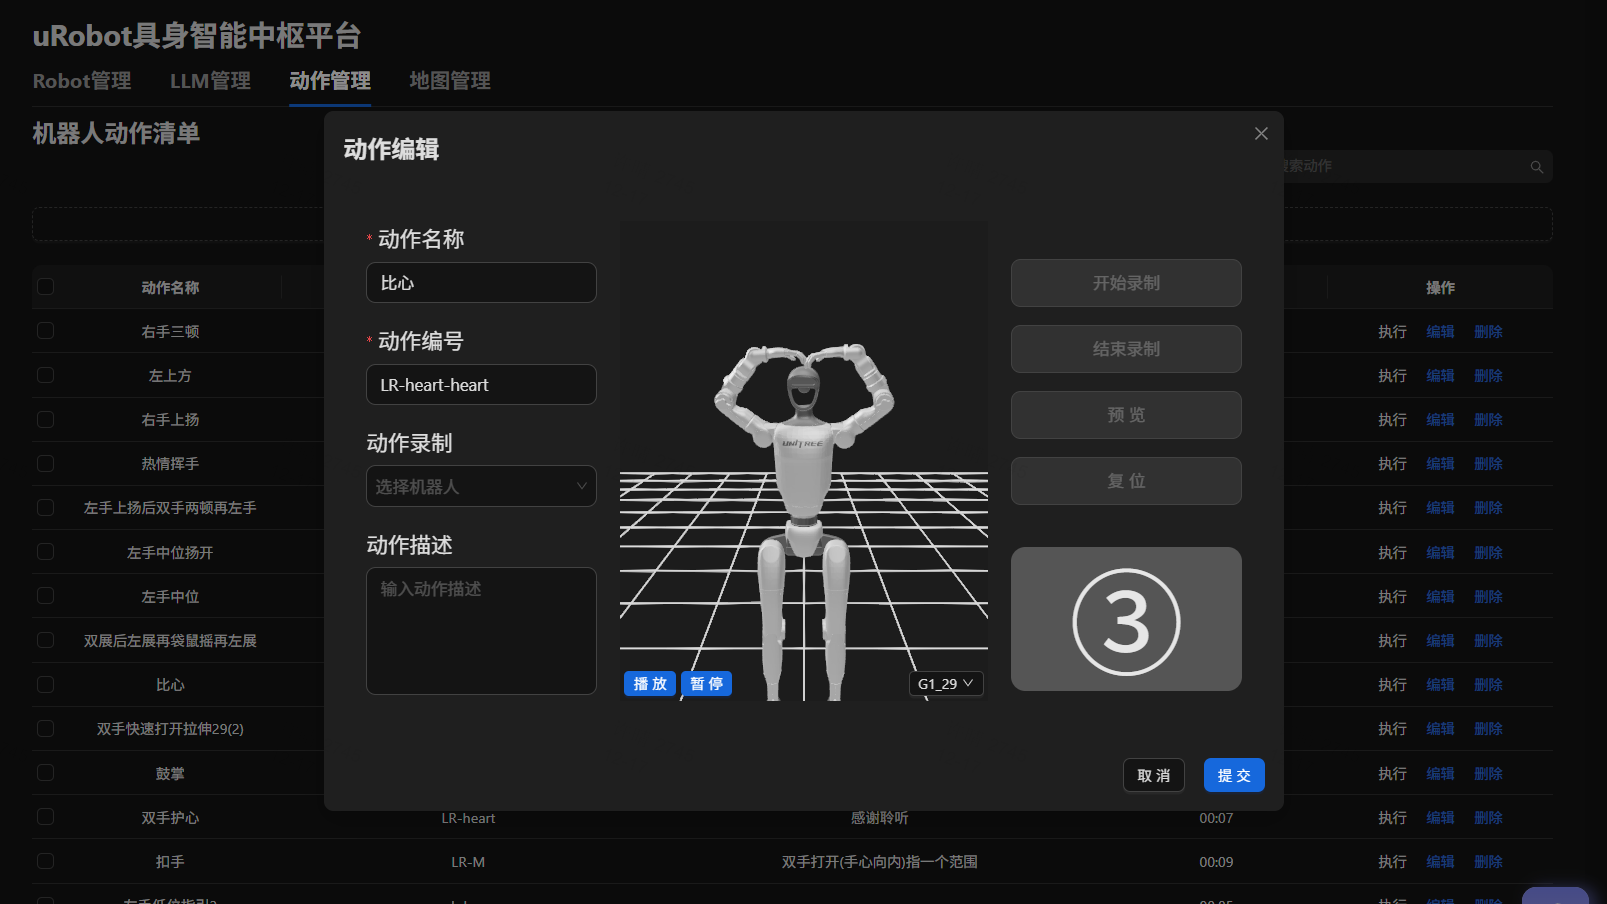The width and height of the screenshot is (1607, 904).
Task: Switch to the Robot管理 tab
Action: [82, 81]
